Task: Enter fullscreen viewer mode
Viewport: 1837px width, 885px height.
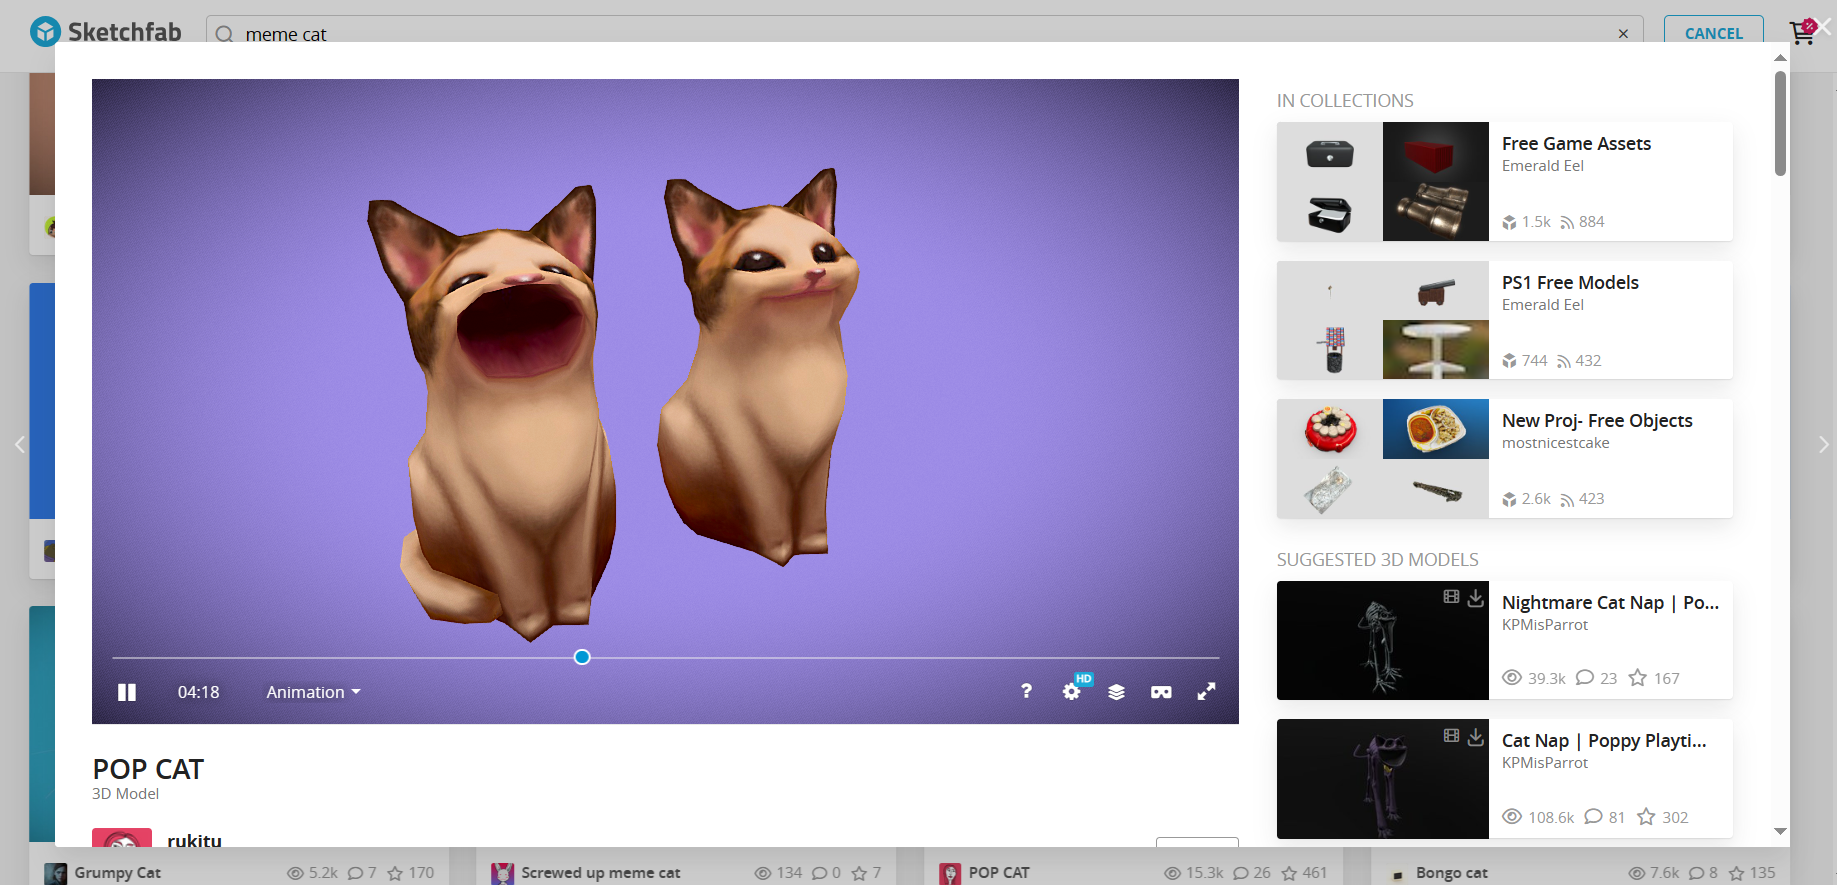Action: pyautogui.click(x=1207, y=691)
